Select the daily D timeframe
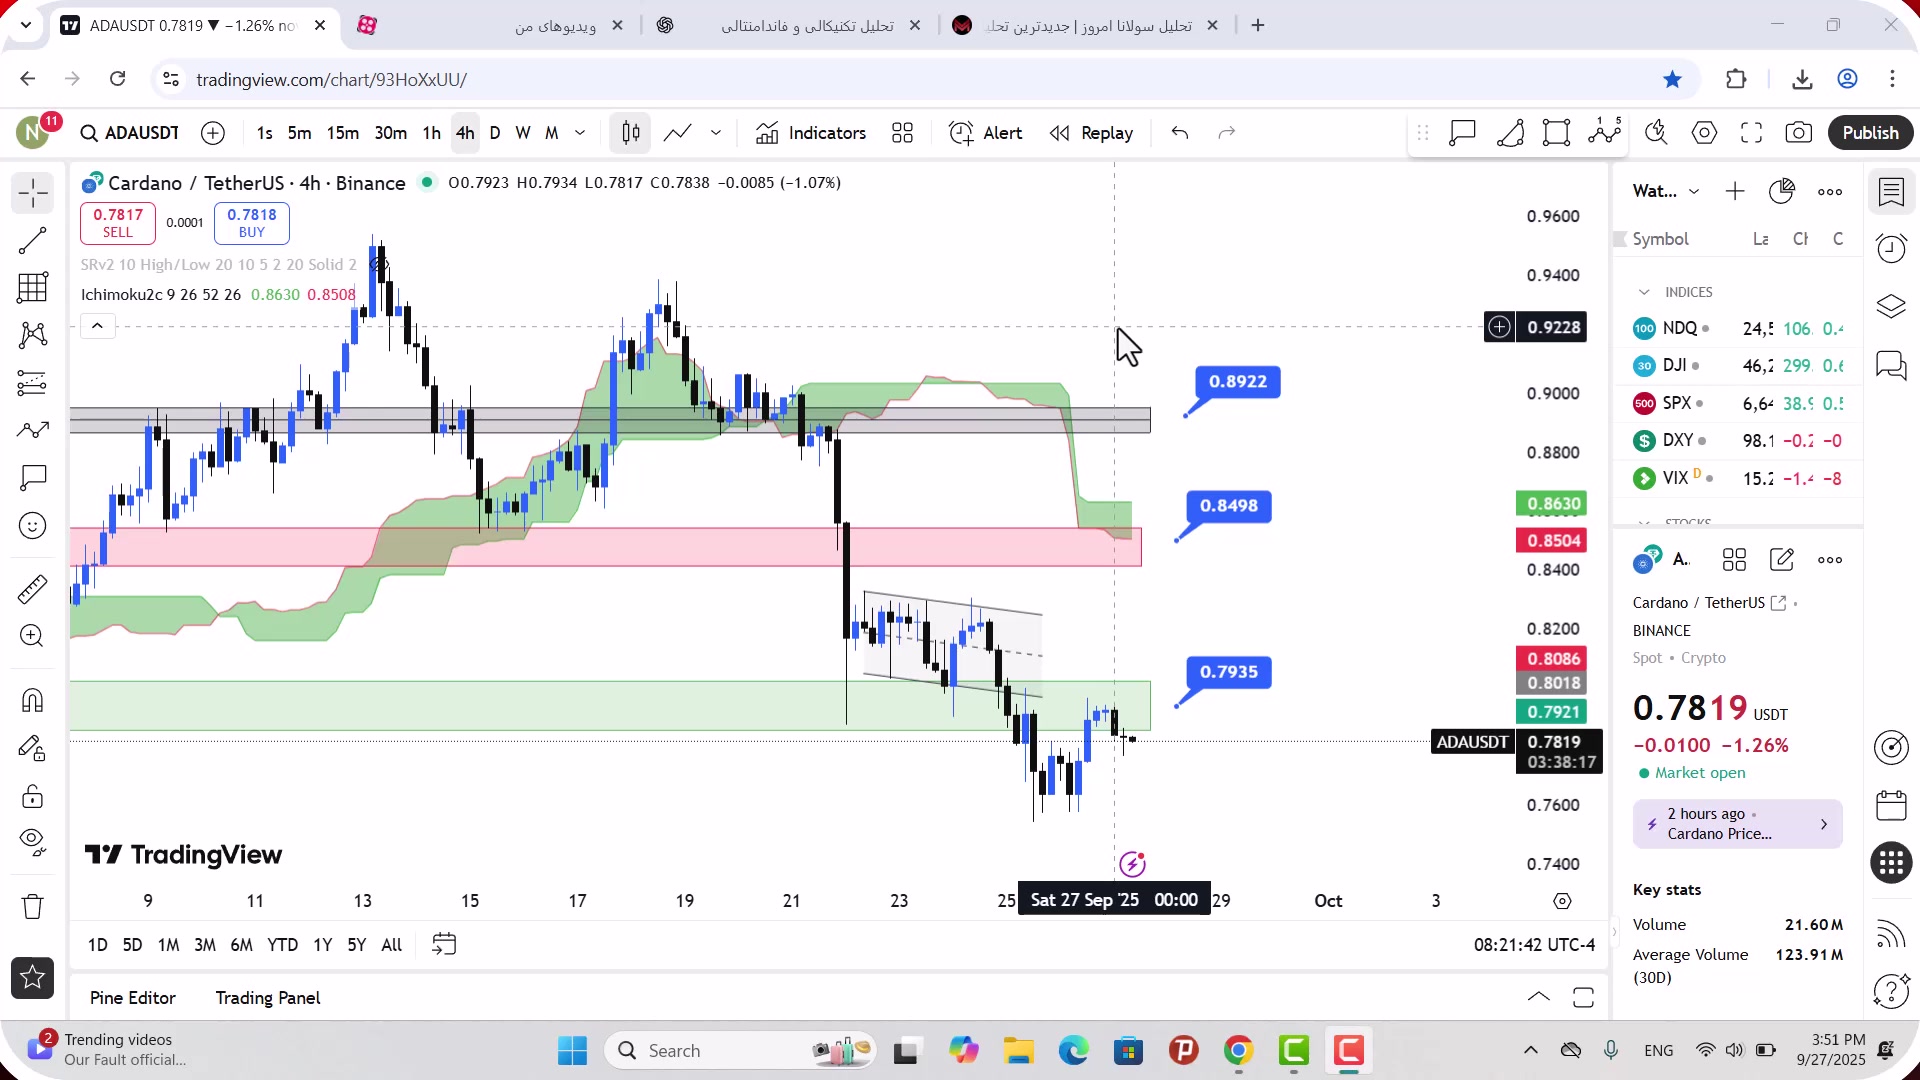 [x=495, y=133]
